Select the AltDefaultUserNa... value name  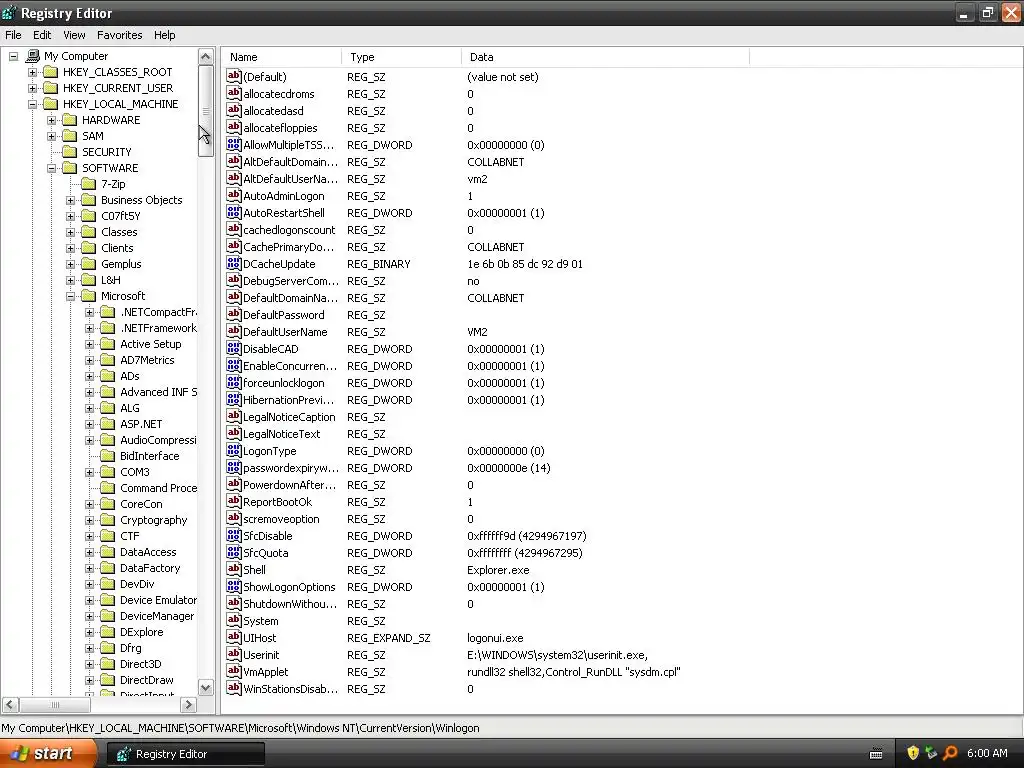[290, 179]
